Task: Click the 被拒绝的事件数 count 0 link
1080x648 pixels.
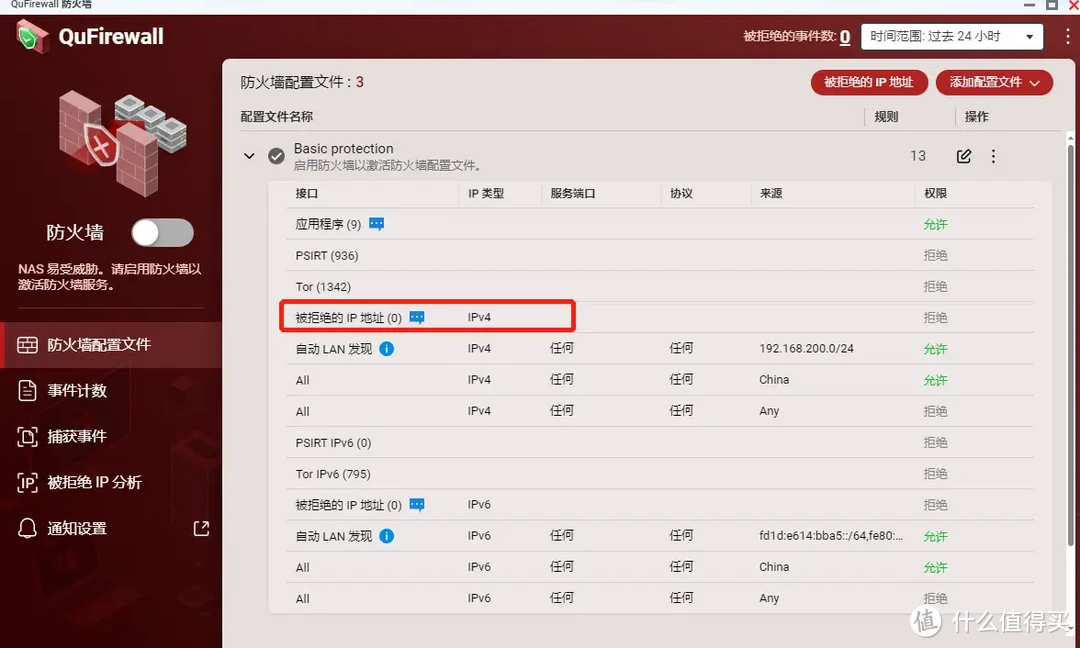Action: 845,36
